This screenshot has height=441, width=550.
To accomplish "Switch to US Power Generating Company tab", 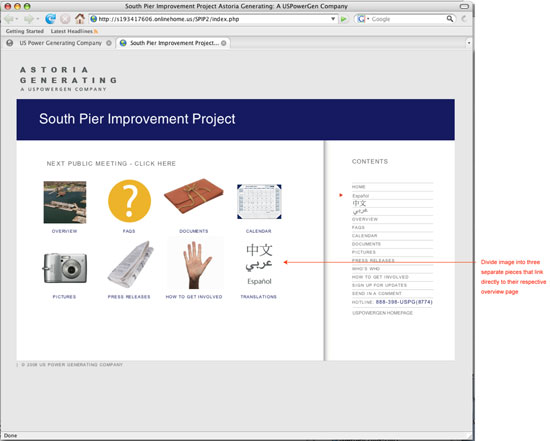I will tap(59, 43).
